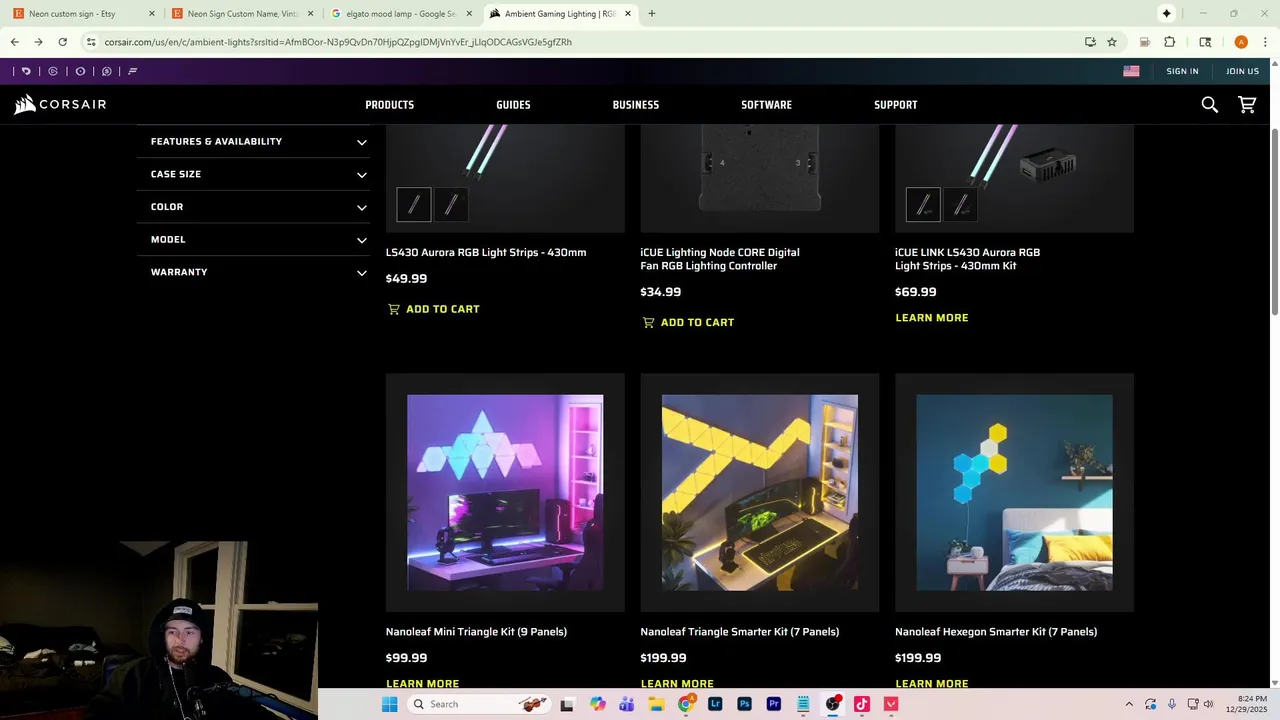Open File Explorer from the taskbar
1280x720 pixels.
pyautogui.click(x=656, y=704)
